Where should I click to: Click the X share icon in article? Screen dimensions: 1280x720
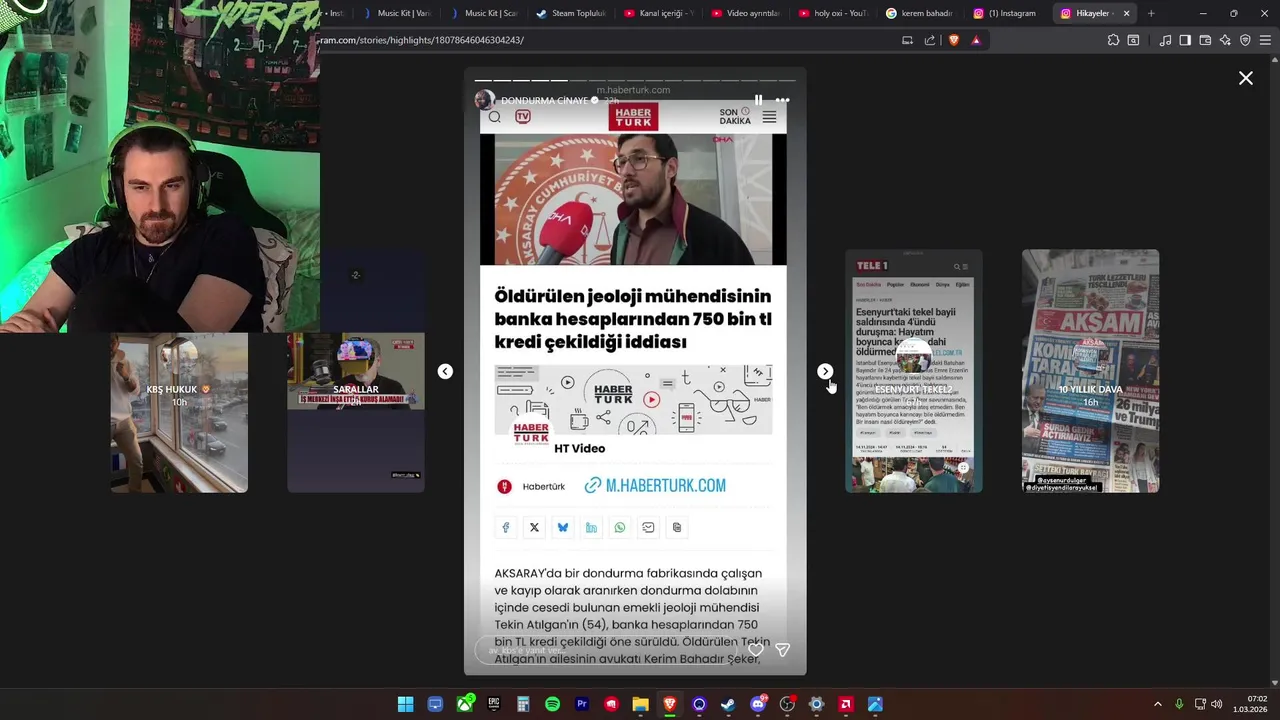(534, 527)
